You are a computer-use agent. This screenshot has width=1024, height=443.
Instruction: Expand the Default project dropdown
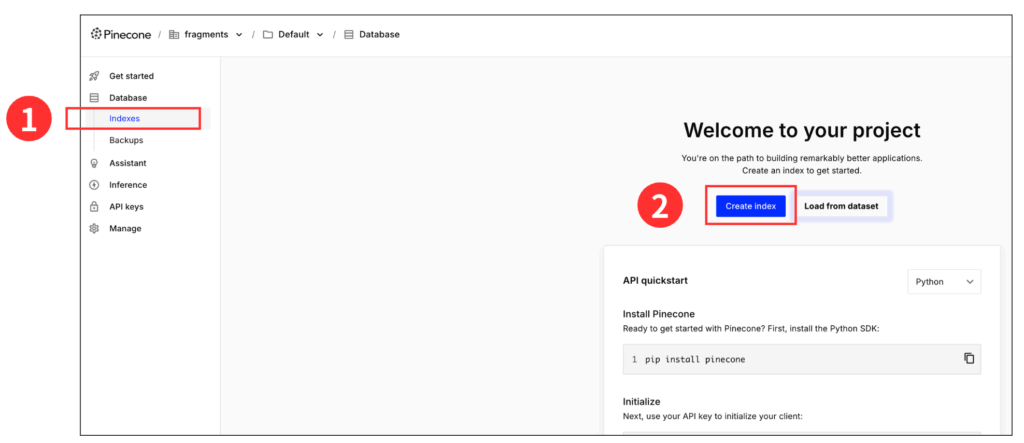coord(293,34)
